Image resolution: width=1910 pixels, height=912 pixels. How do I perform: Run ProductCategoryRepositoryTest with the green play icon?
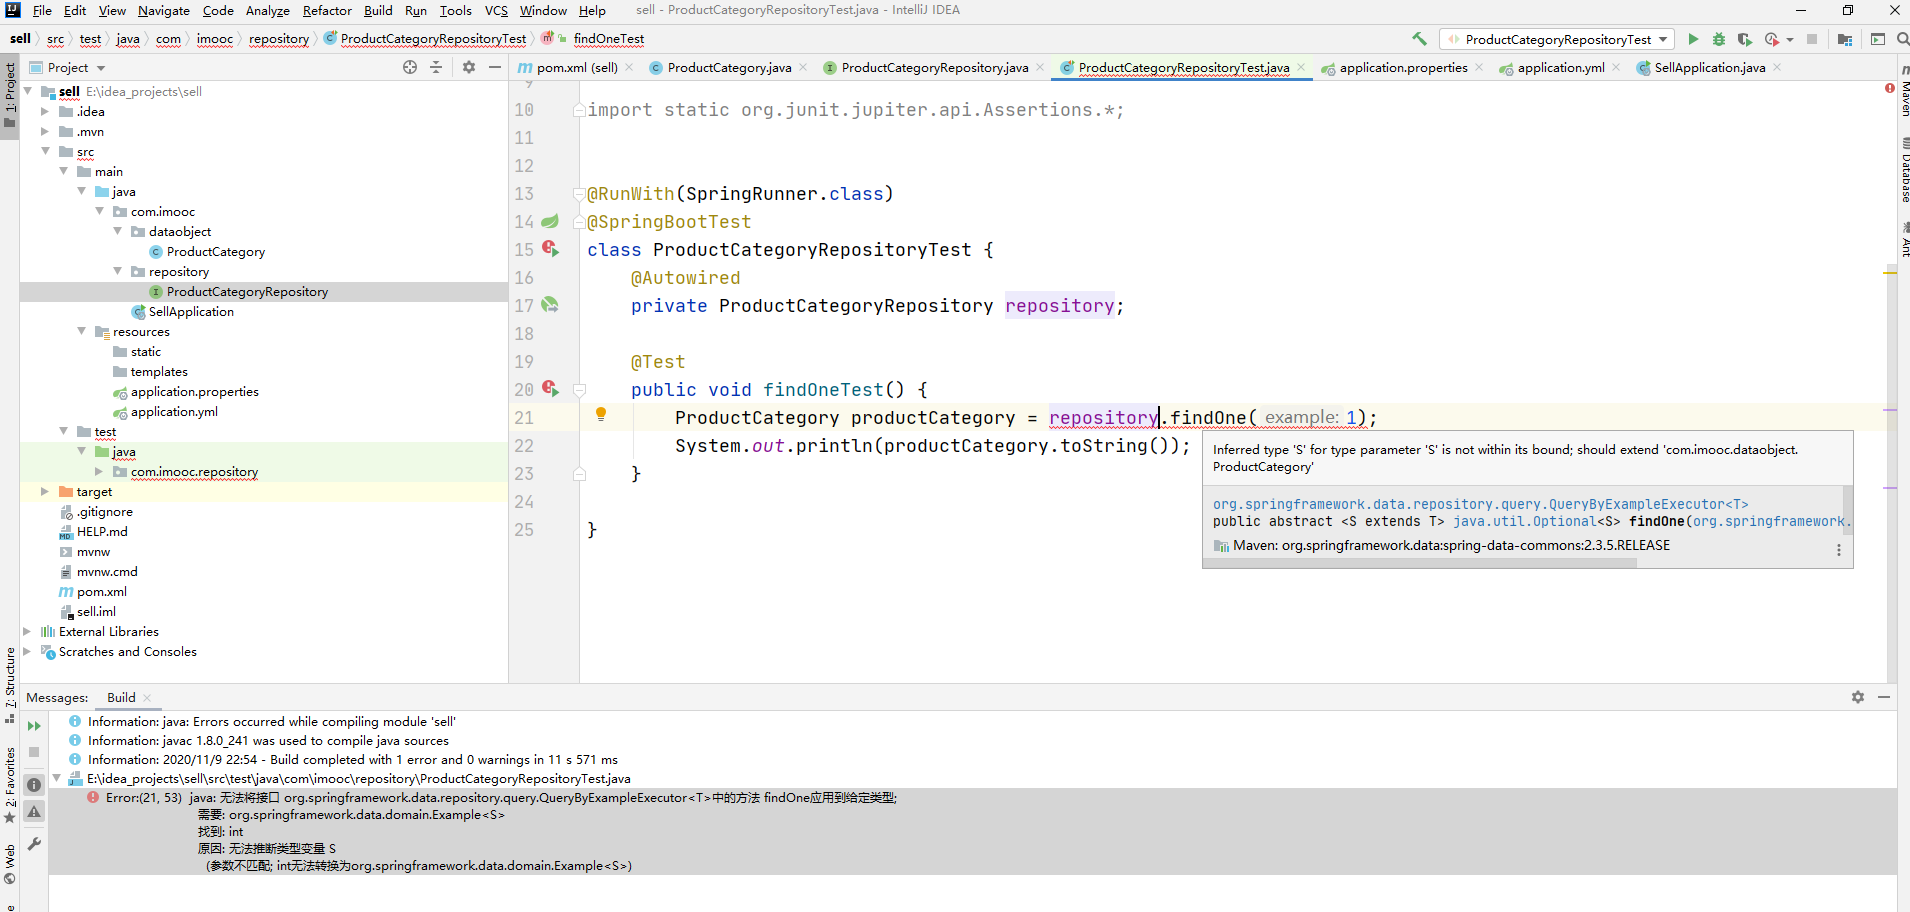1693,39
